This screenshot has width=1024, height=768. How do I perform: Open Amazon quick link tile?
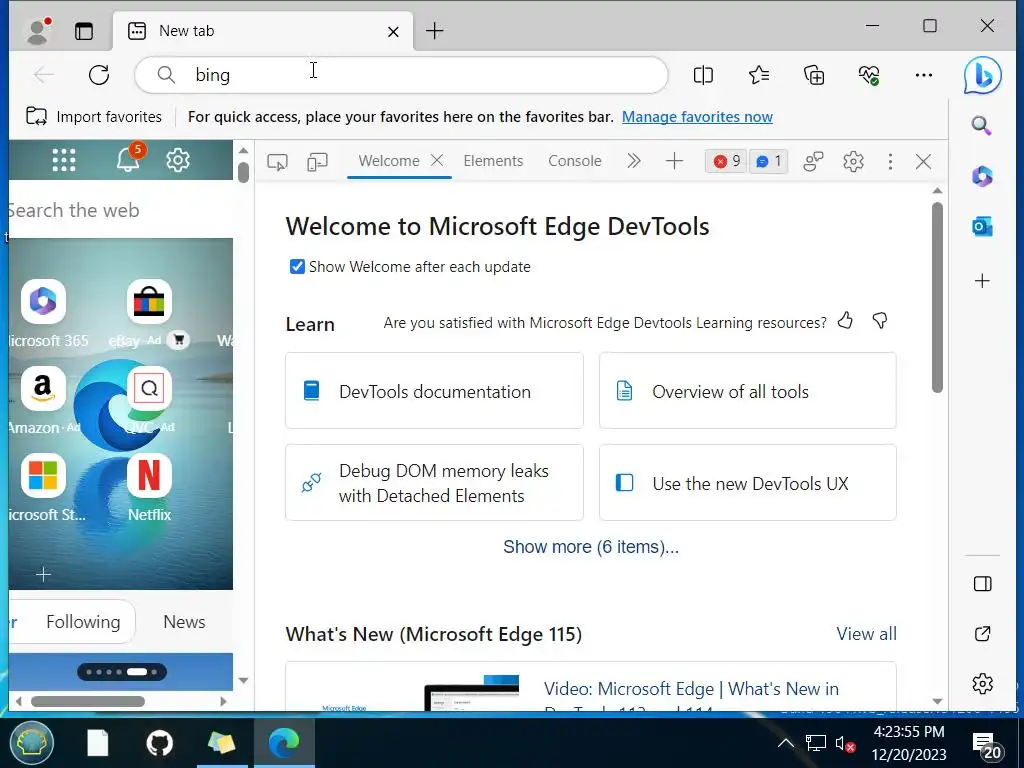[x=42, y=389]
